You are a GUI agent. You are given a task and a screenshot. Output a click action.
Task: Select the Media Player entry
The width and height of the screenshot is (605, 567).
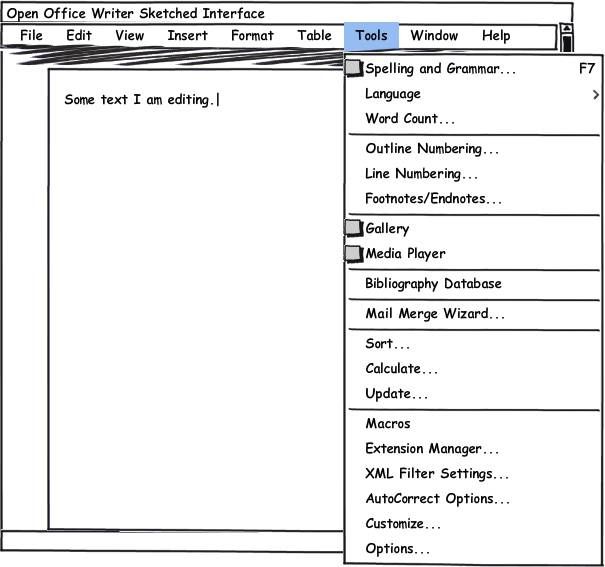click(x=473, y=254)
